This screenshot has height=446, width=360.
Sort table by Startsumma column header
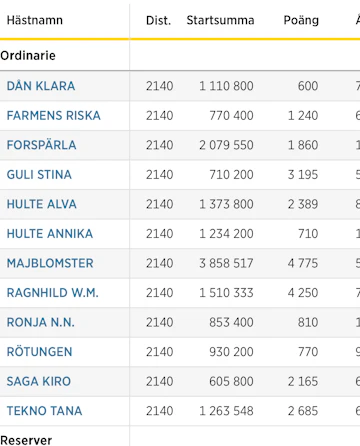(220, 20)
